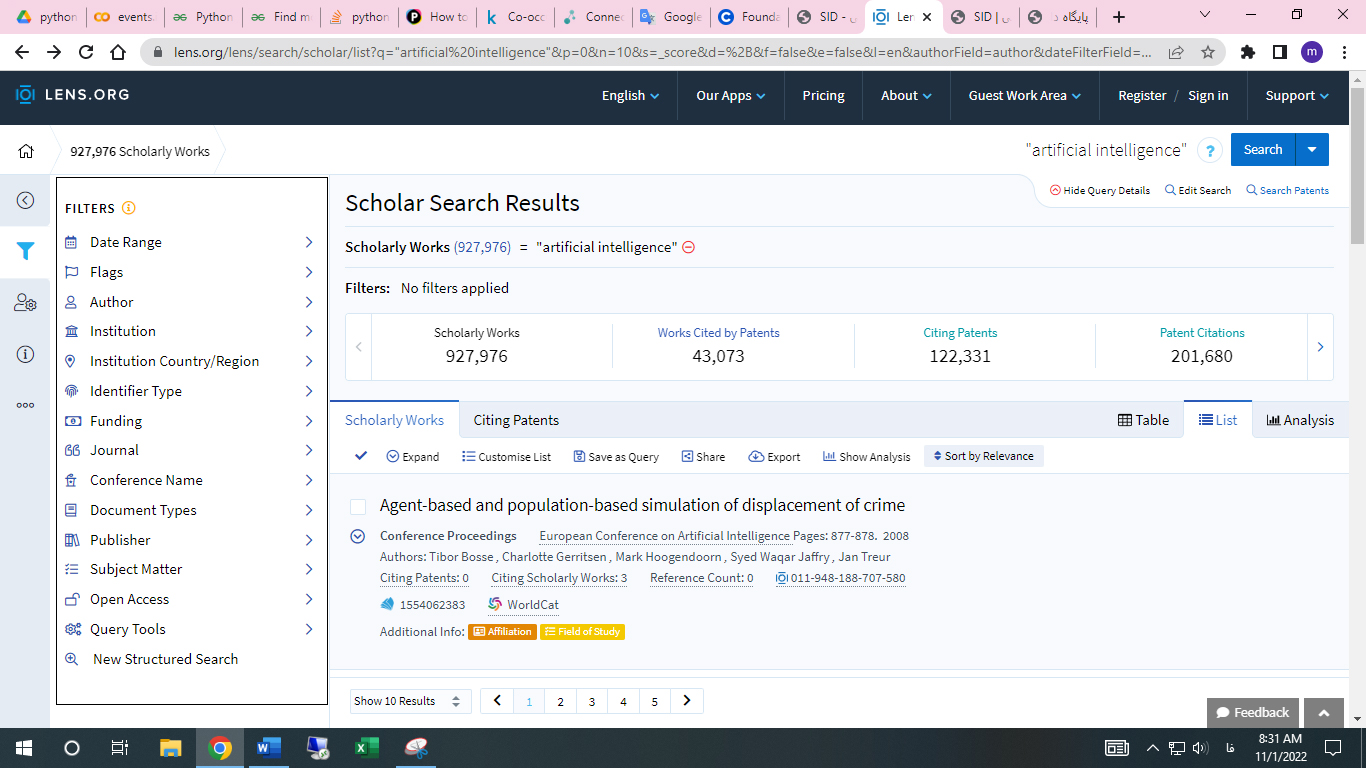Open the Microsoft Academic ID 1554062383
Viewport: 1366px width, 768px height.
coord(423,605)
